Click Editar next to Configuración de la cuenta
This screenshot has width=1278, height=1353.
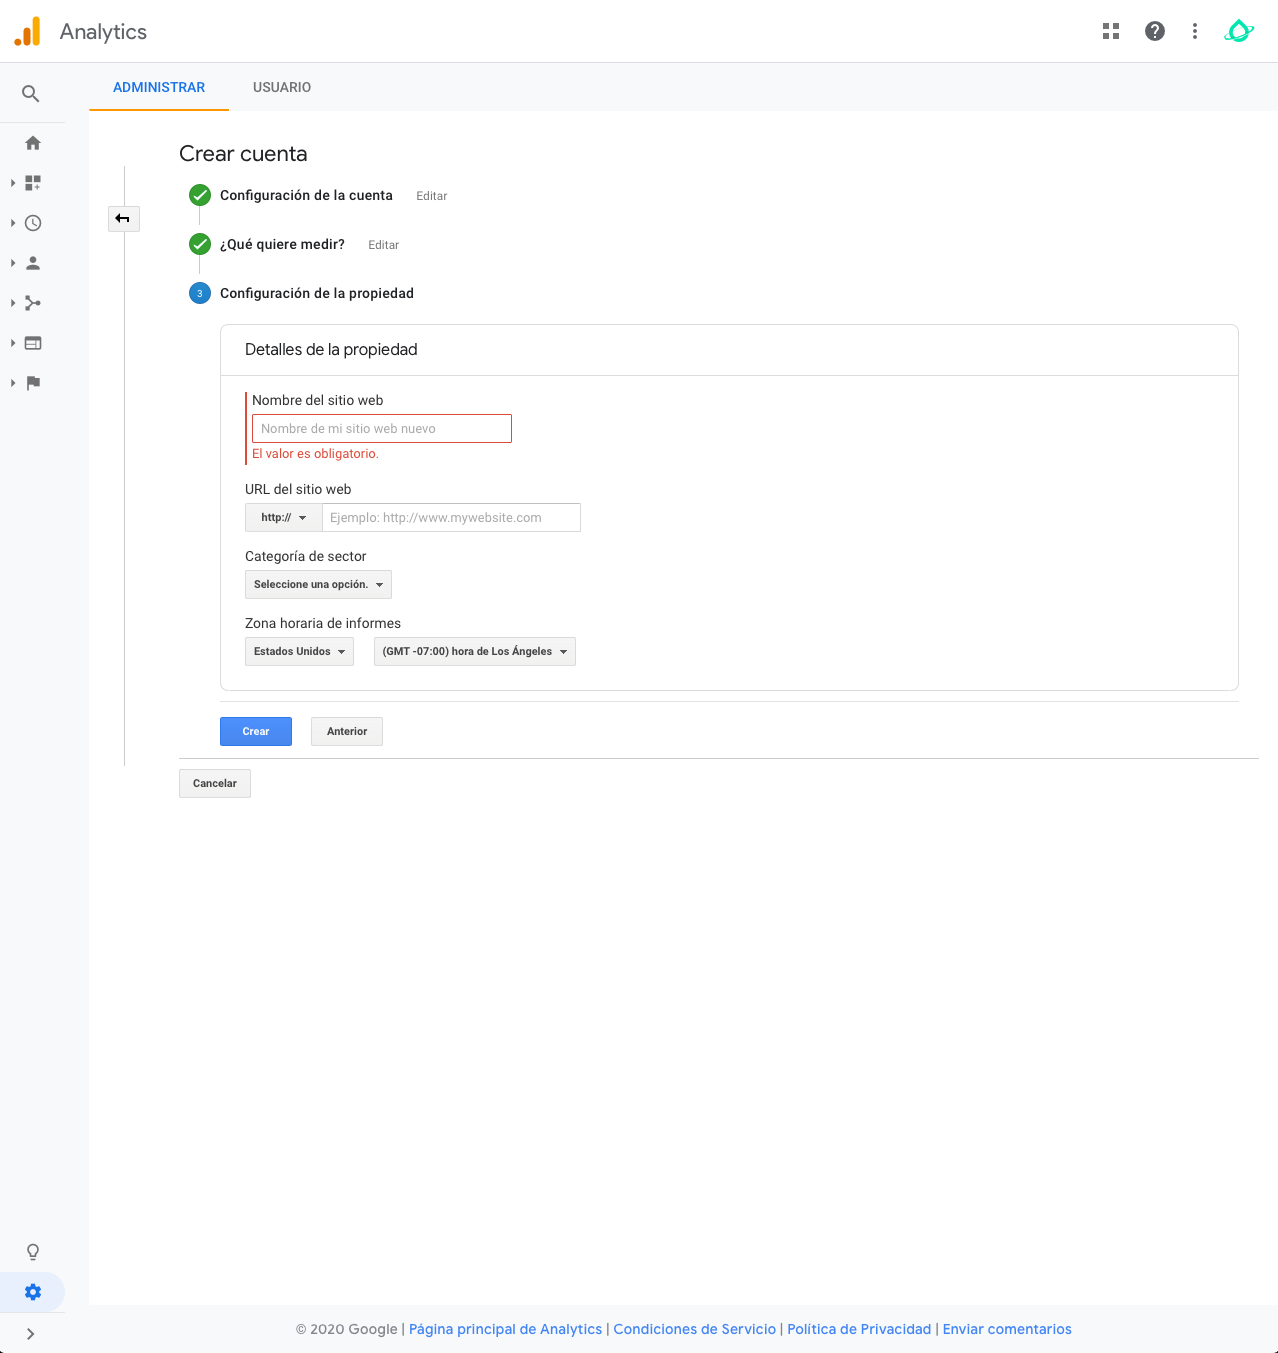pyautogui.click(x=431, y=196)
